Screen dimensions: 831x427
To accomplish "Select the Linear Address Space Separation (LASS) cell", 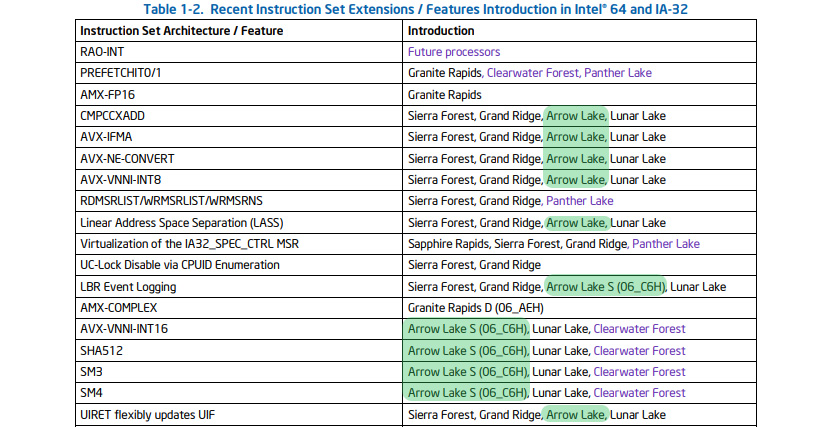I will (x=239, y=223).
